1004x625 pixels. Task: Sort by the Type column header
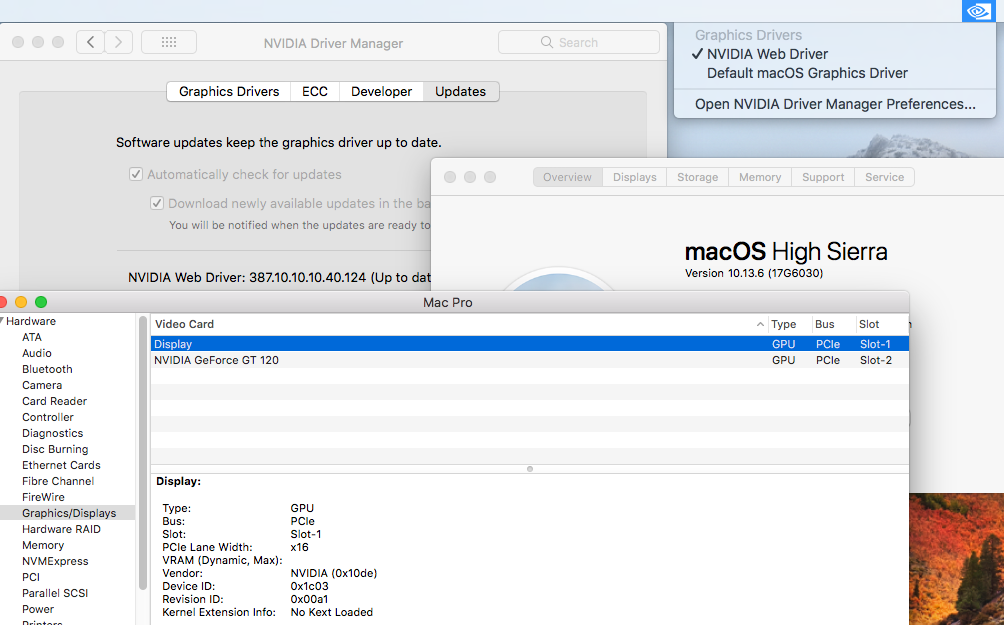point(789,324)
